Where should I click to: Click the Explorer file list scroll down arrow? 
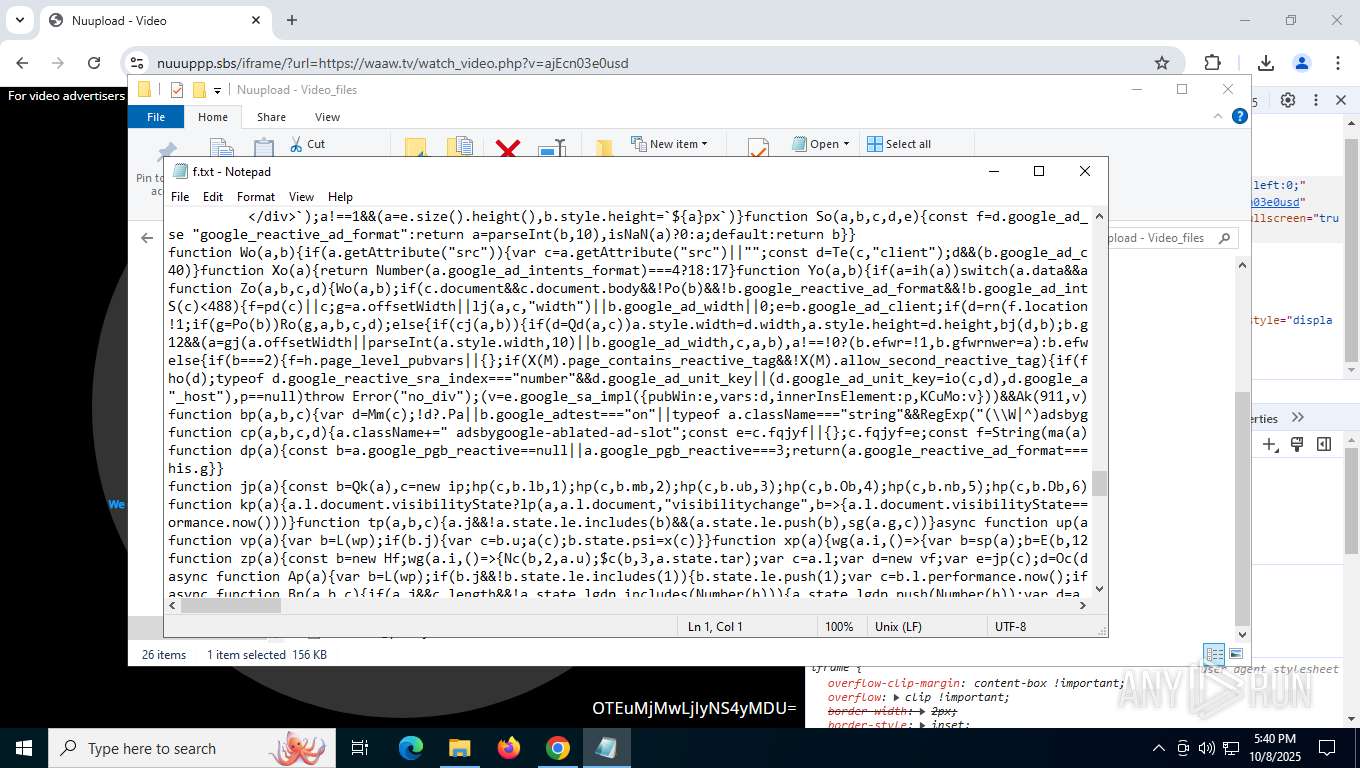pos(1243,634)
